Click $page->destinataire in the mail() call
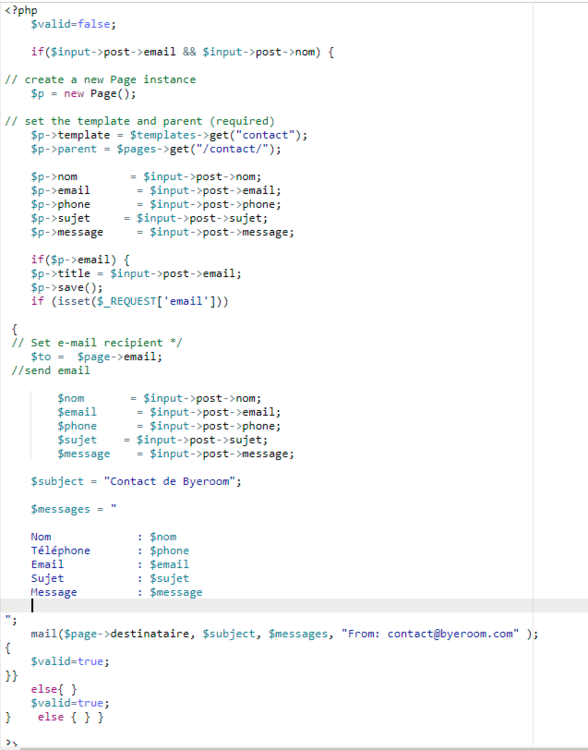Screen dimensions: 588x750 pyautogui.click(x=126, y=634)
